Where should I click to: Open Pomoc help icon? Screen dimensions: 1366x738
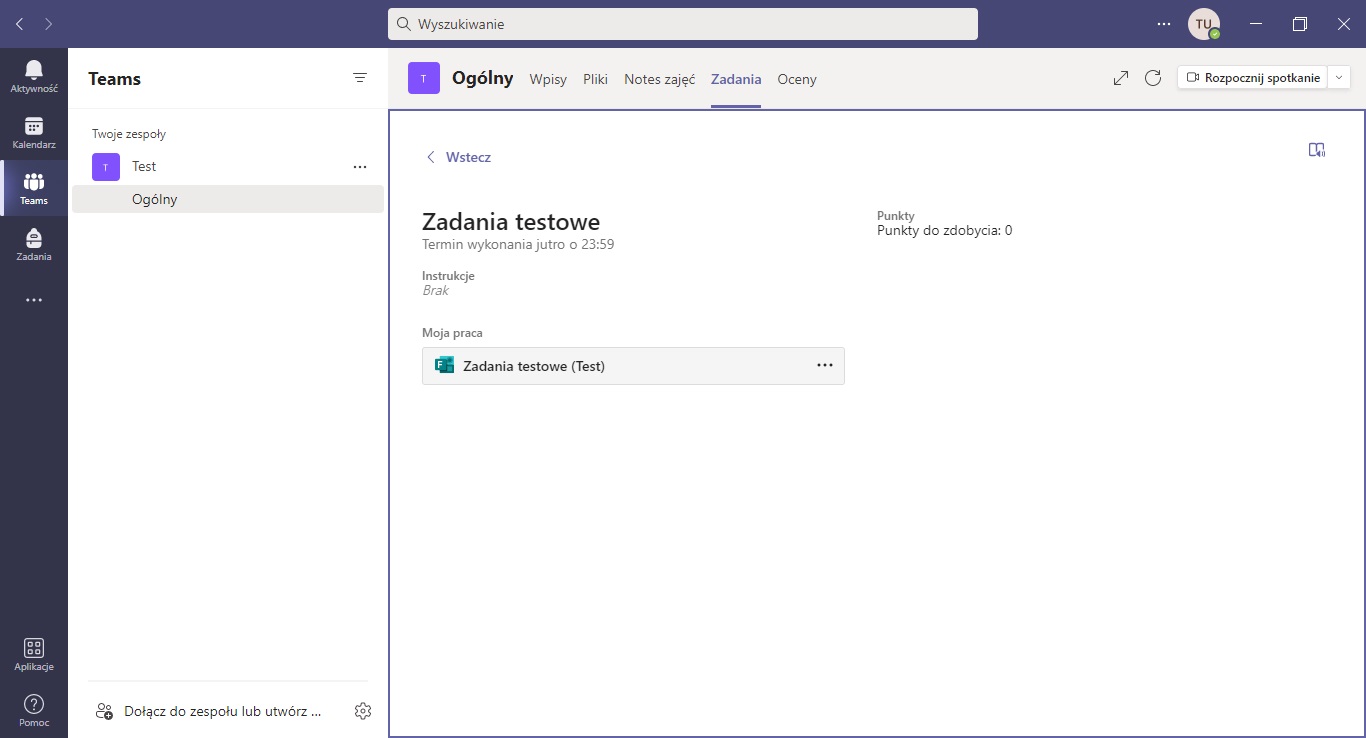point(34,711)
